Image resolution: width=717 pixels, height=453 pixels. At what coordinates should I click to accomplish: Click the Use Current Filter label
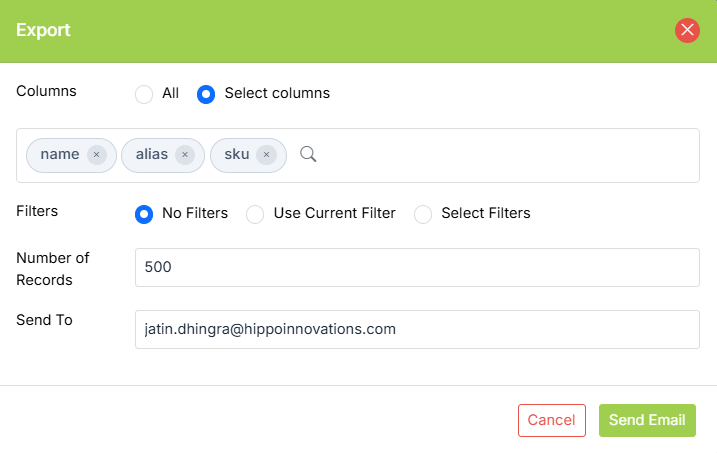tap(335, 213)
